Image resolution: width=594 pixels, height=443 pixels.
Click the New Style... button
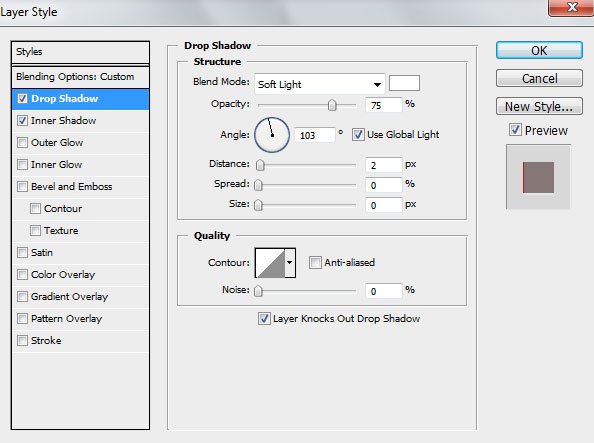(x=539, y=106)
